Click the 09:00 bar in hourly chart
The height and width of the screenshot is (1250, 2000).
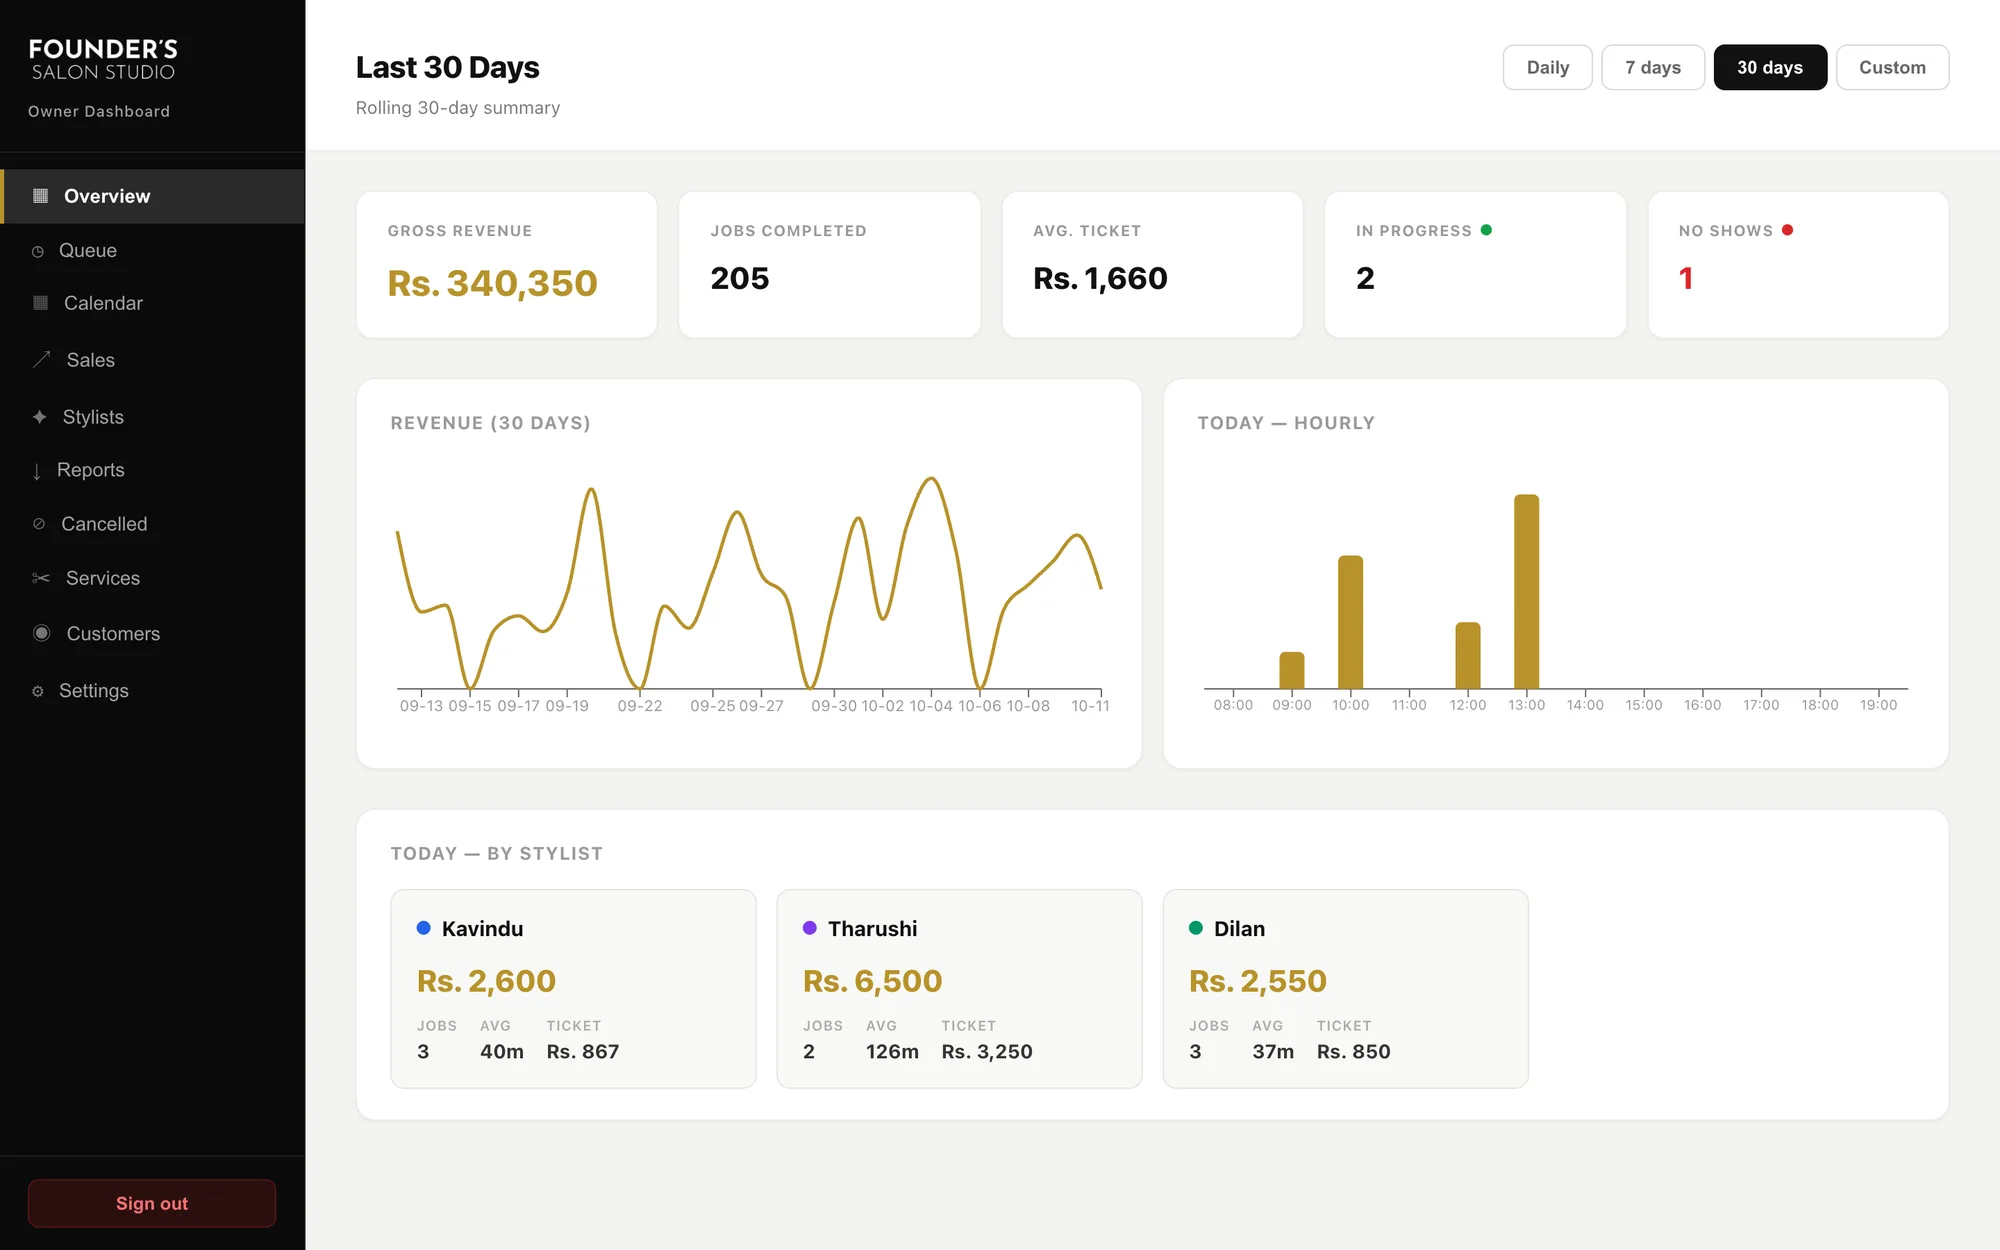[1292, 670]
